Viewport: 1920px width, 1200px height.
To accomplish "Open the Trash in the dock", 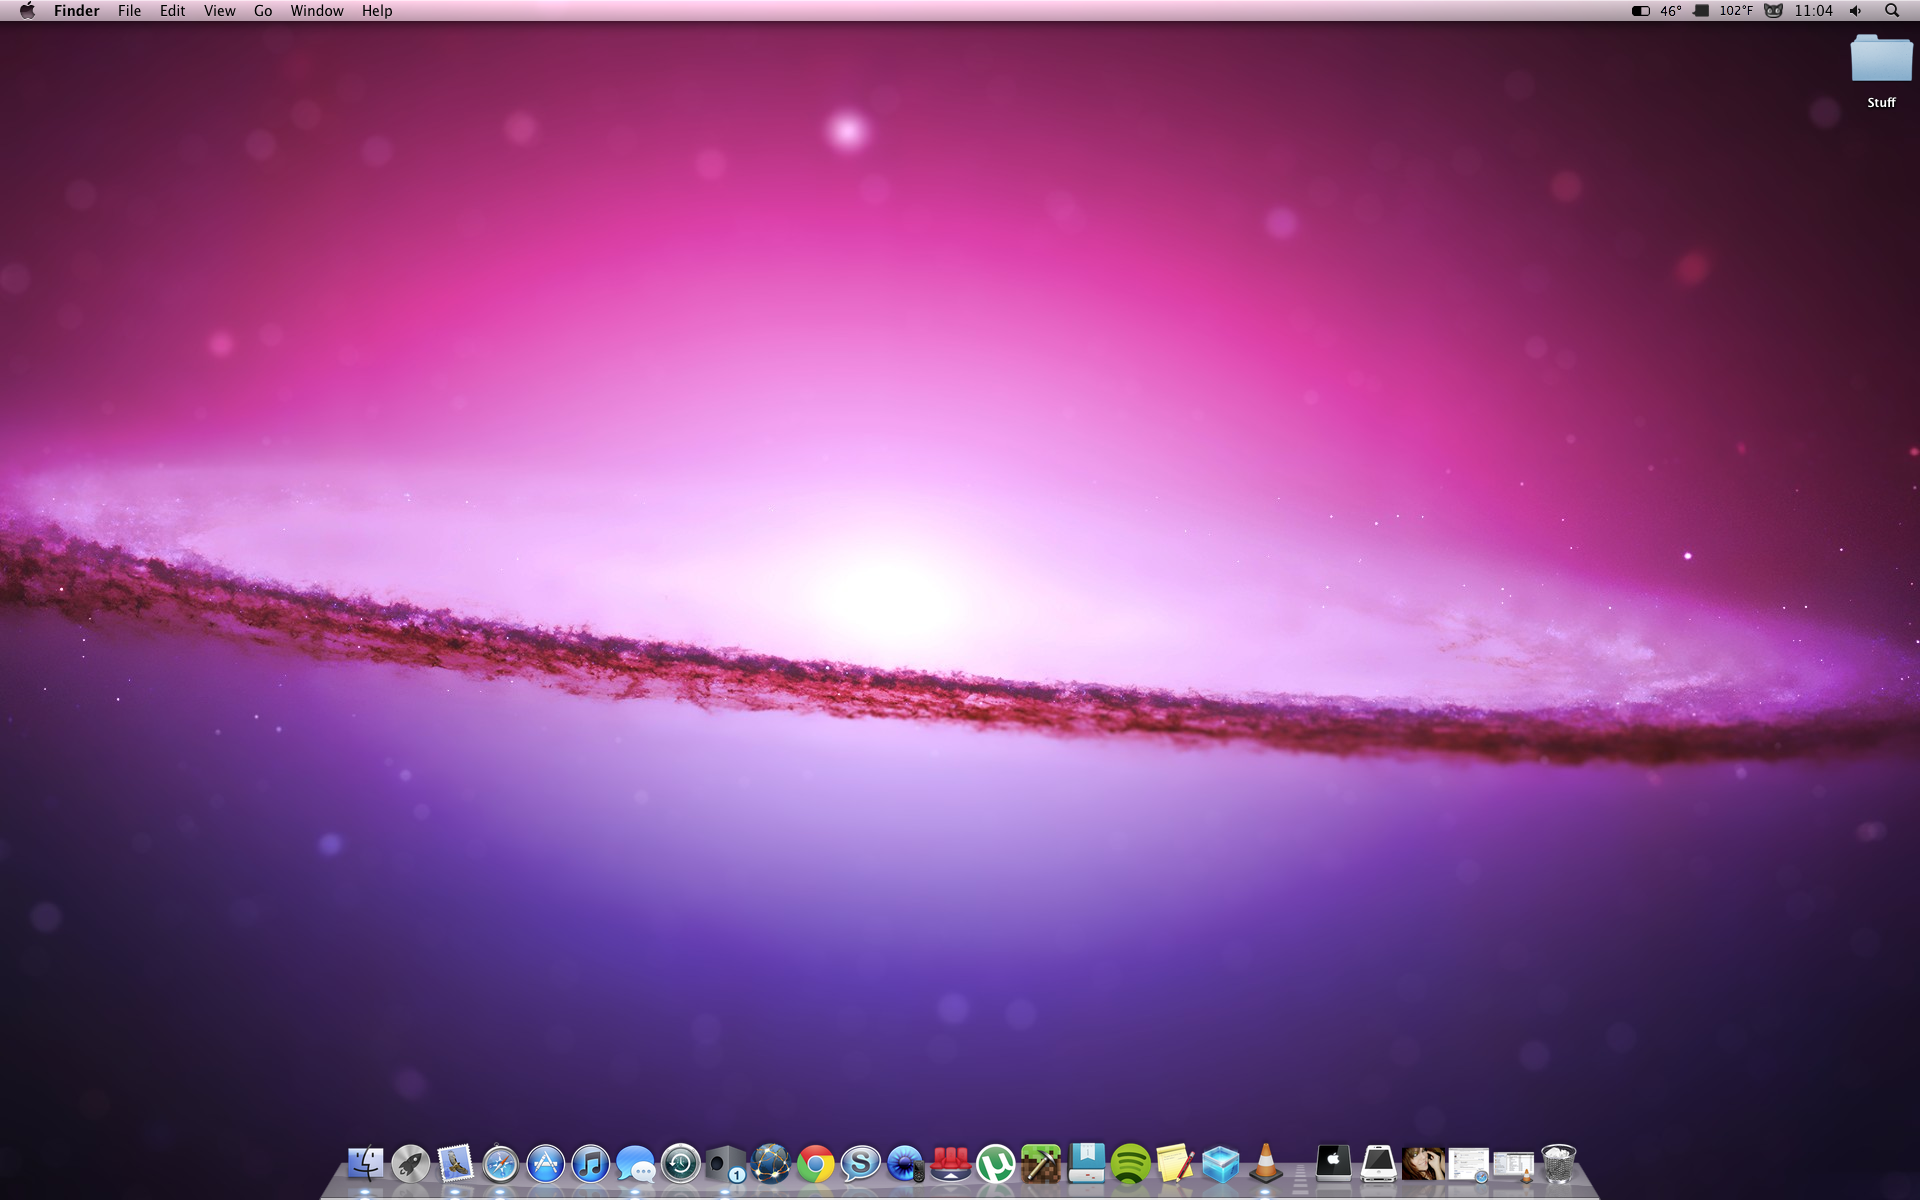I will [x=1558, y=1164].
